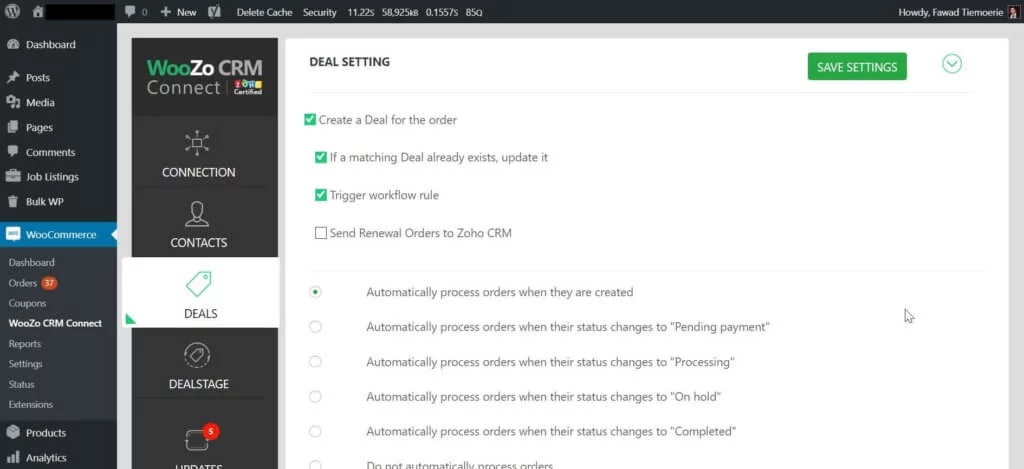Viewport: 1024px width, 469px height.
Task: Click Delete Cache in the admin bar
Action: [x=264, y=12]
